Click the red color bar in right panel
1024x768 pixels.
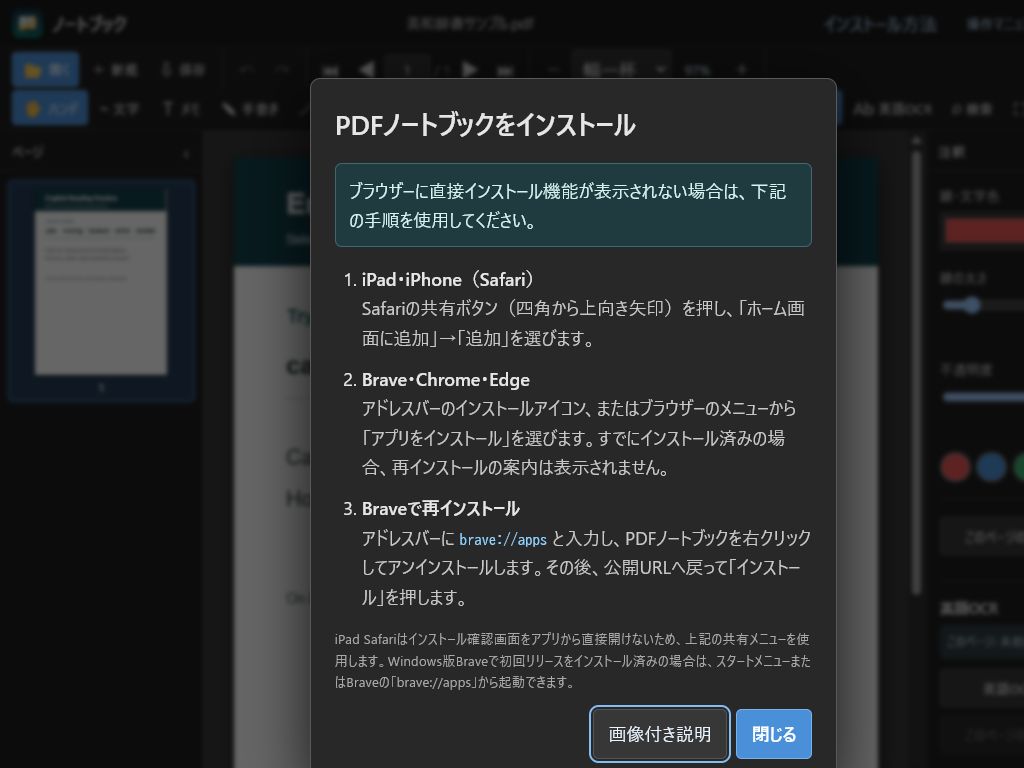984,231
